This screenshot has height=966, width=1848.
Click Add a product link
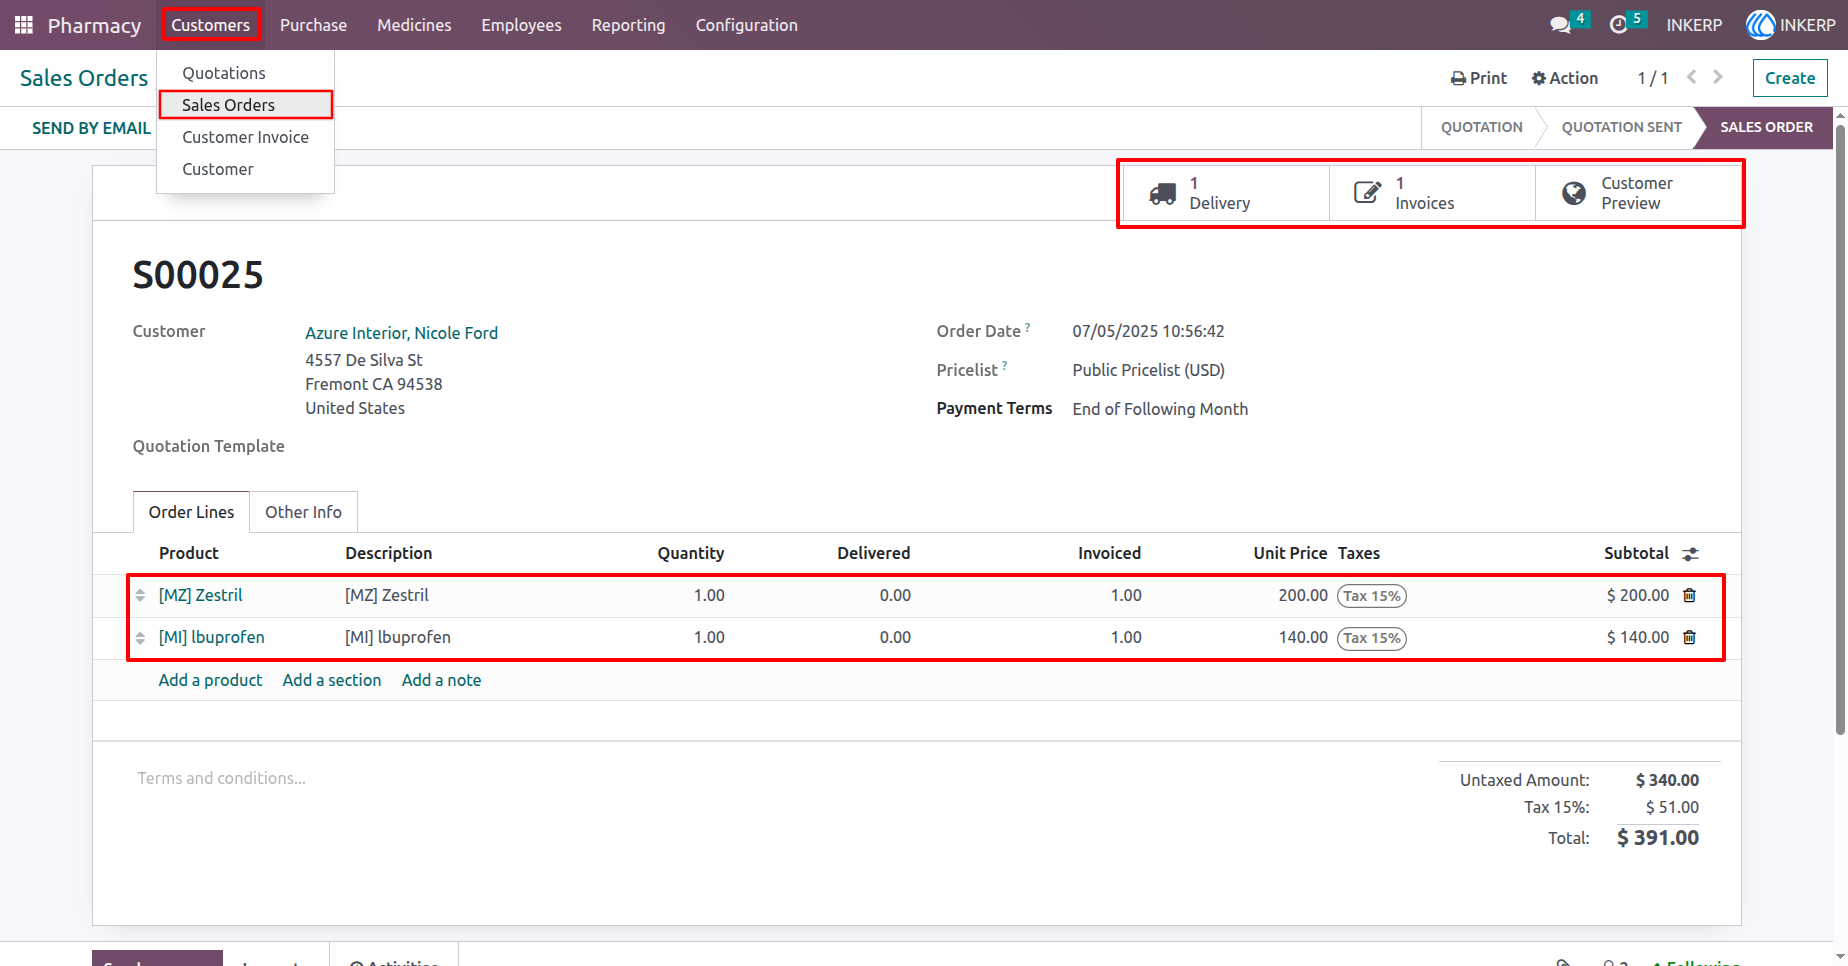coord(210,680)
